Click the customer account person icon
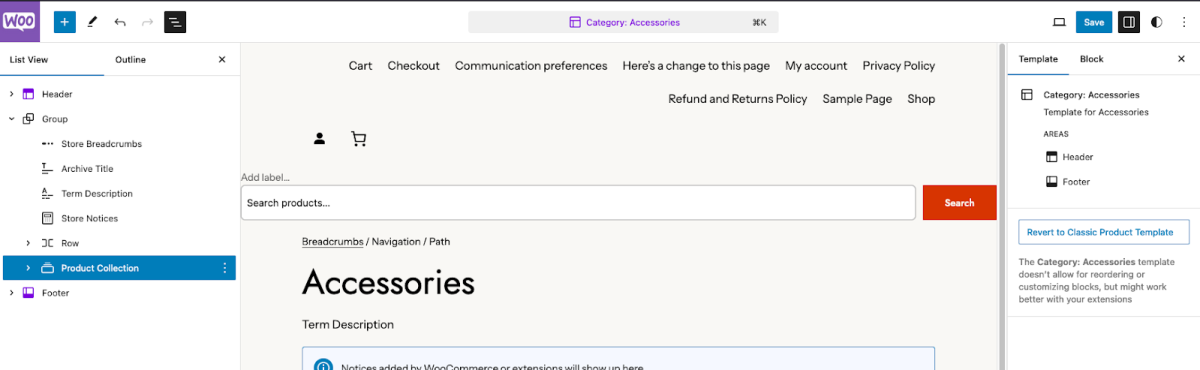Screen dimensions: 1200x370 pyautogui.click(x=320, y=139)
